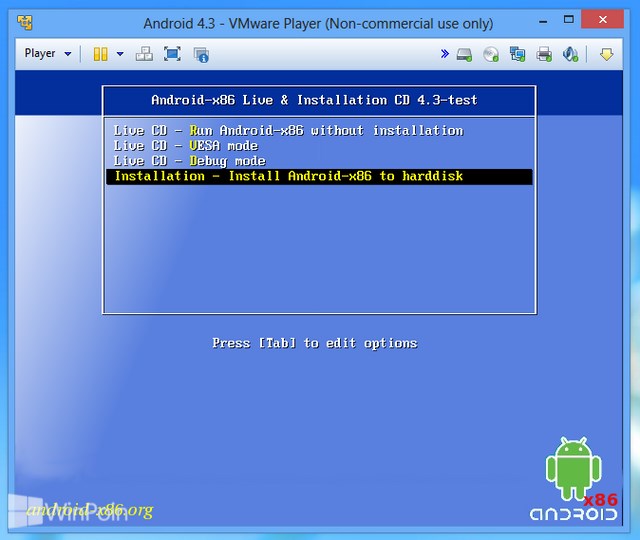Select Live CD Run Android-x86 without installation
The width and height of the screenshot is (640, 540).
tap(288, 131)
